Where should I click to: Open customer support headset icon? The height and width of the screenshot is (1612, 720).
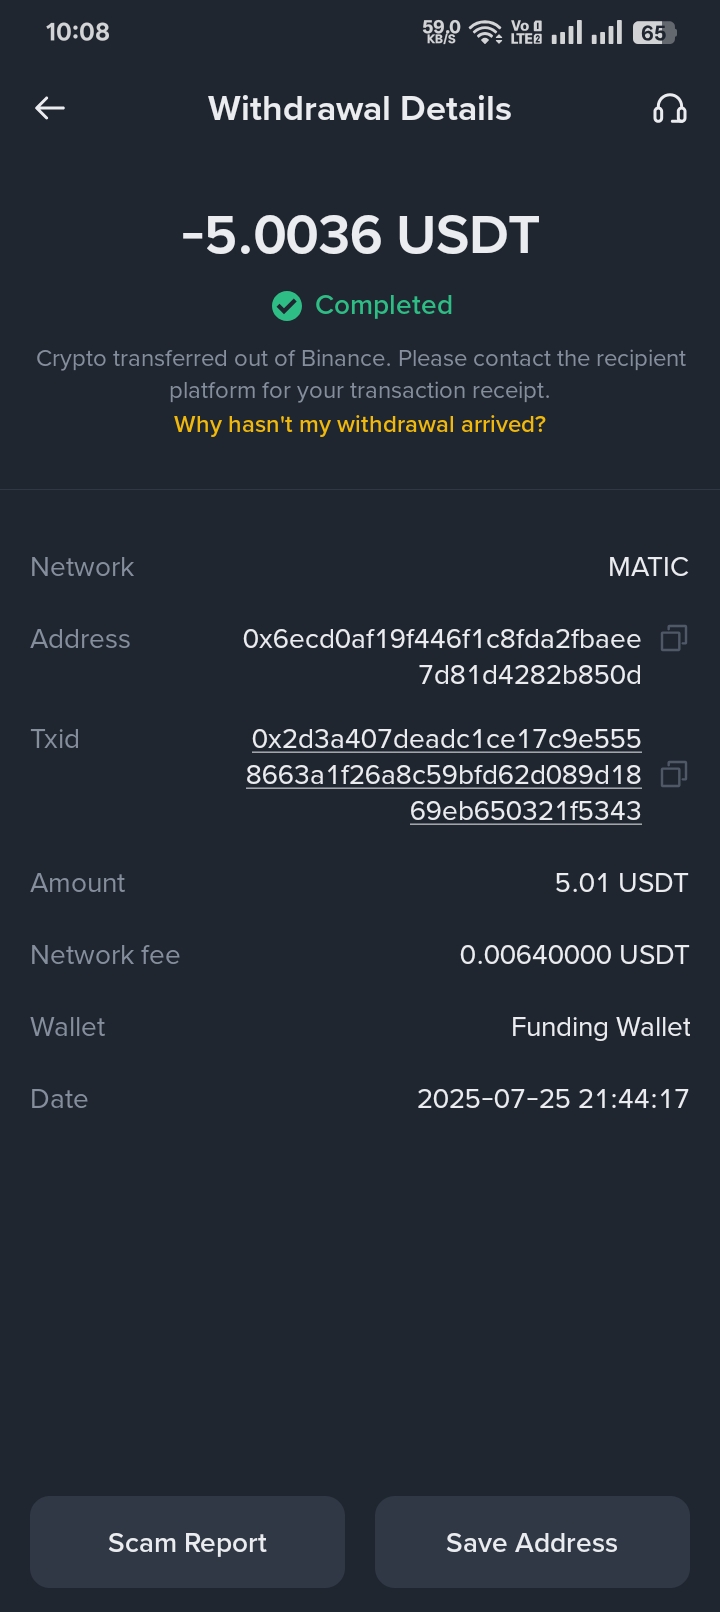click(669, 108)
